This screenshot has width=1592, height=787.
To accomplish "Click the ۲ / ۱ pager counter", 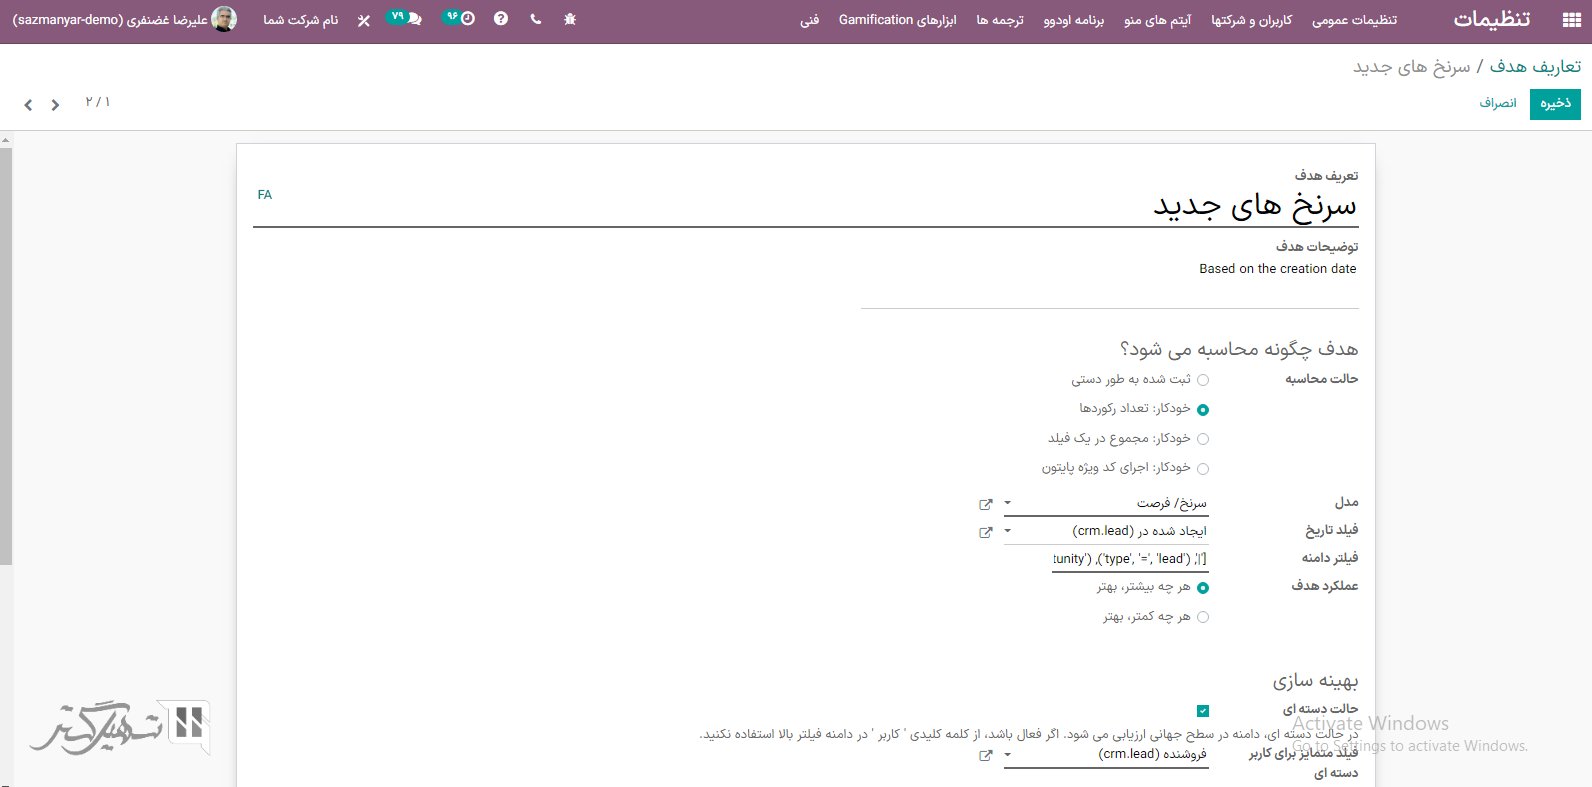I will click(x=98, y=102).
